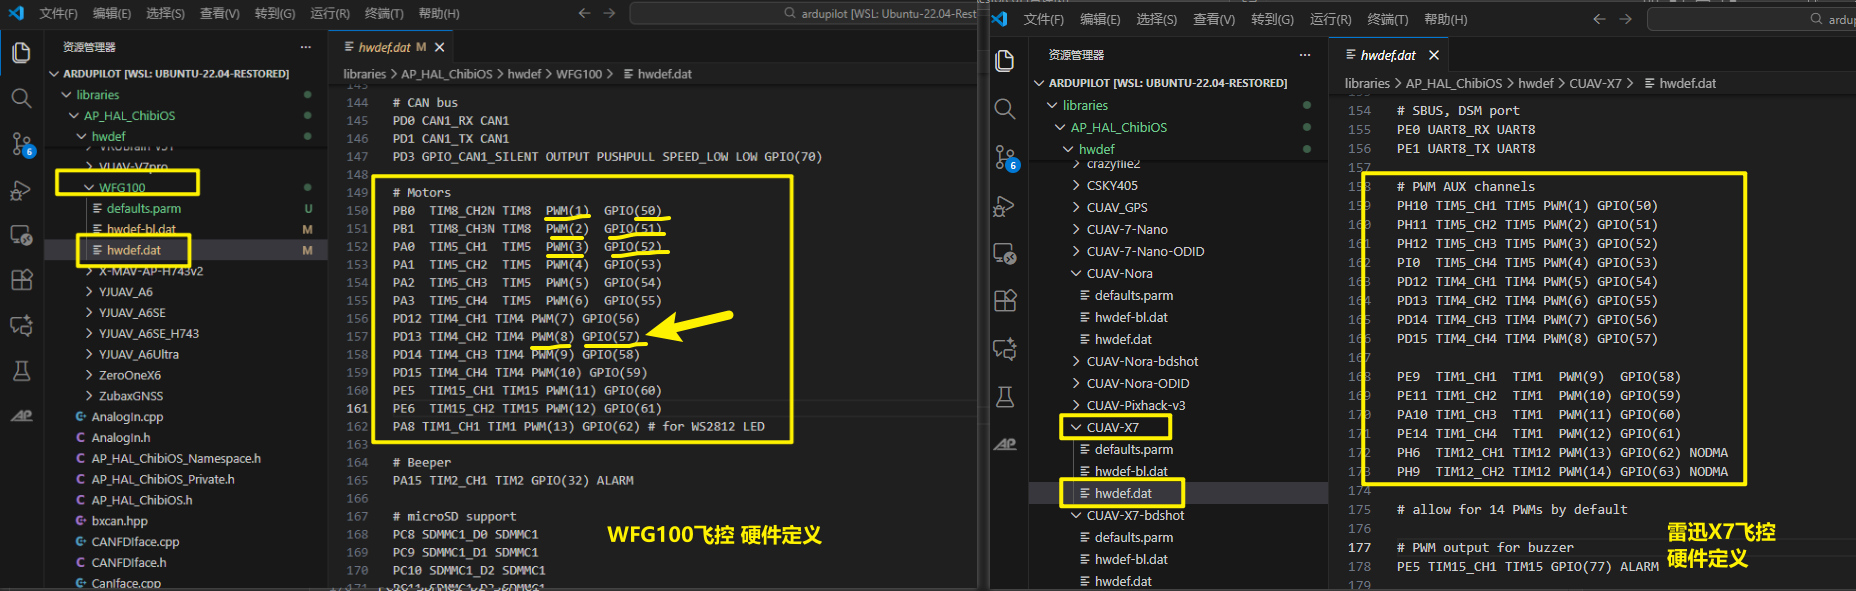Click the ArduPilot AP icon in left sidebar
The height and width of the screenshot is (591, 1856).
(x=21, y=416)
